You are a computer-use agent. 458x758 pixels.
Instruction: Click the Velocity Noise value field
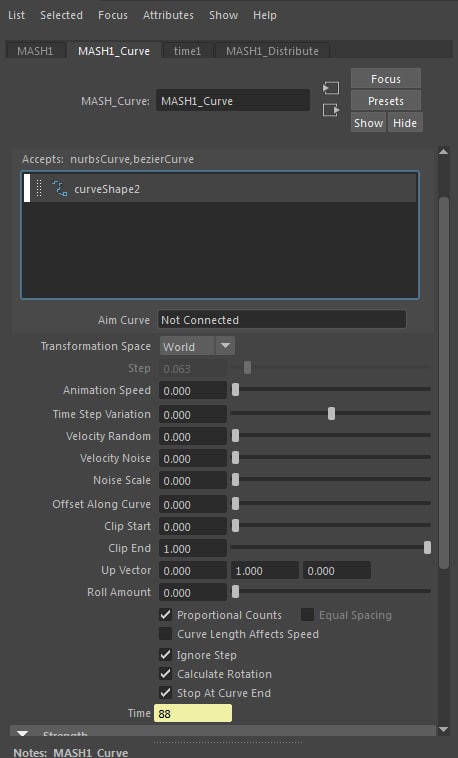pos(192,458)
